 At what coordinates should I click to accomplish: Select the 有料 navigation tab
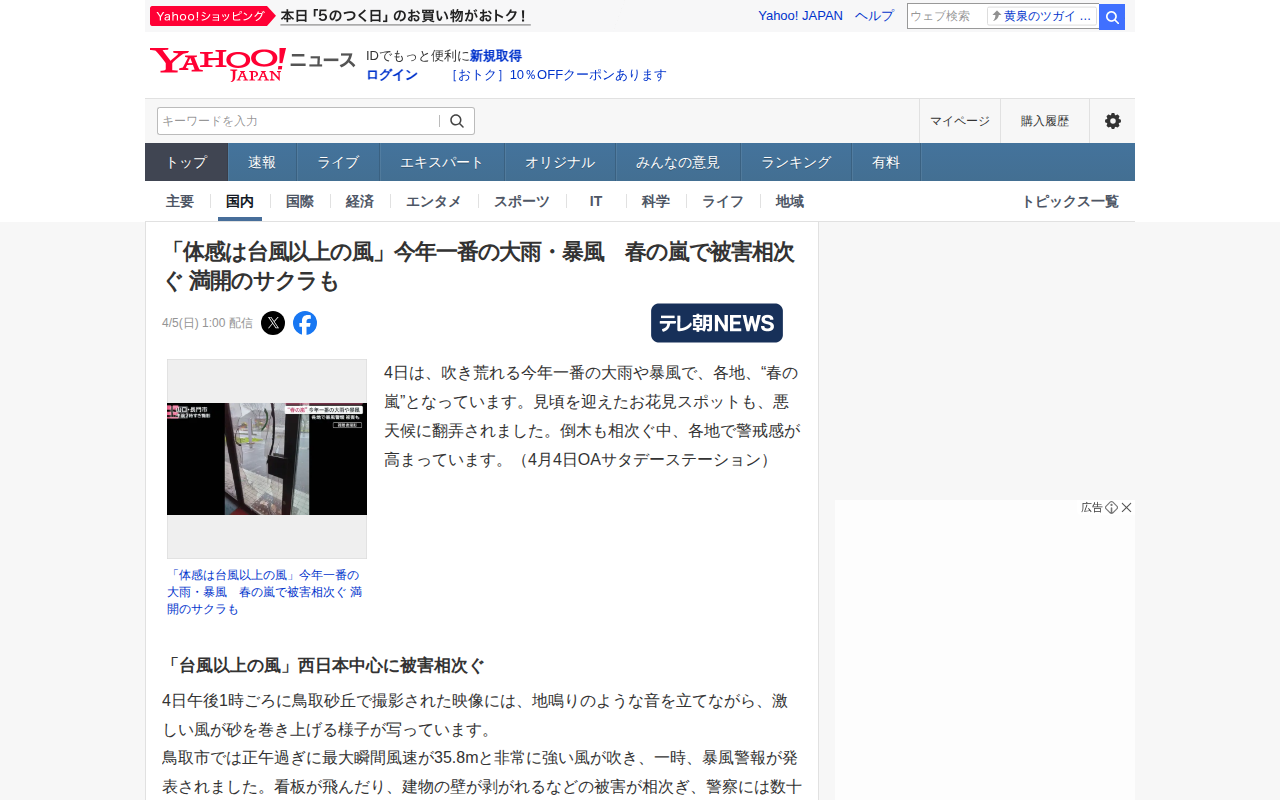pyautogui.click(x=886, y=162)
